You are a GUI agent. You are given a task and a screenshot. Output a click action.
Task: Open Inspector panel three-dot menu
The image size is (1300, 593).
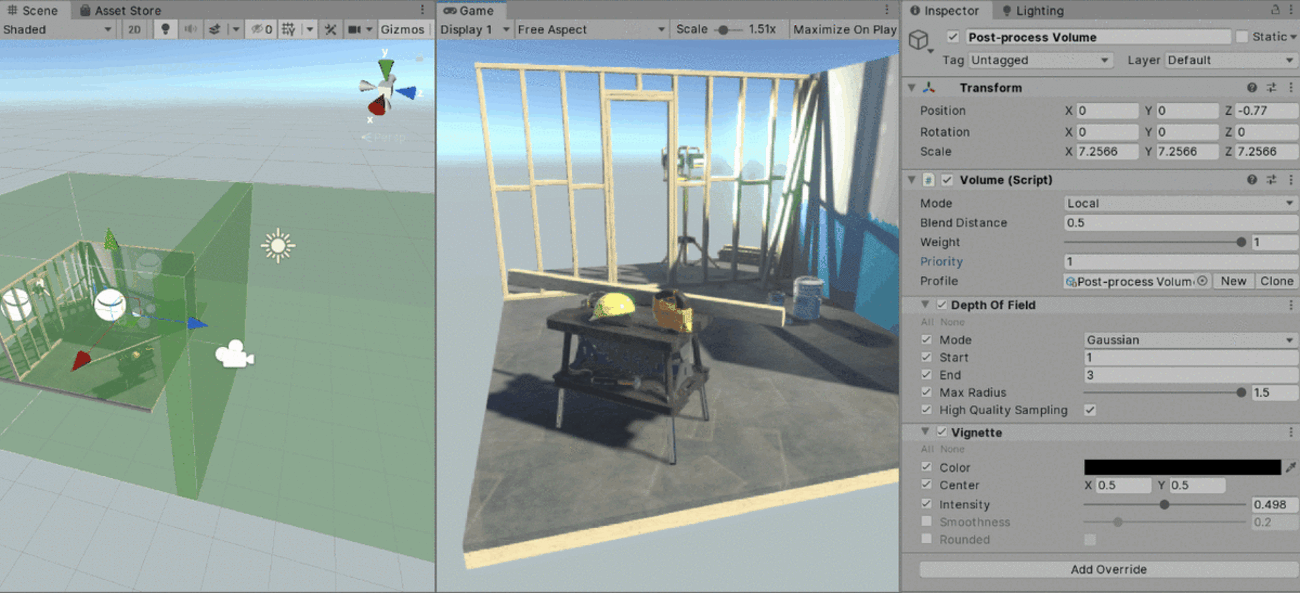[1291, 10]
